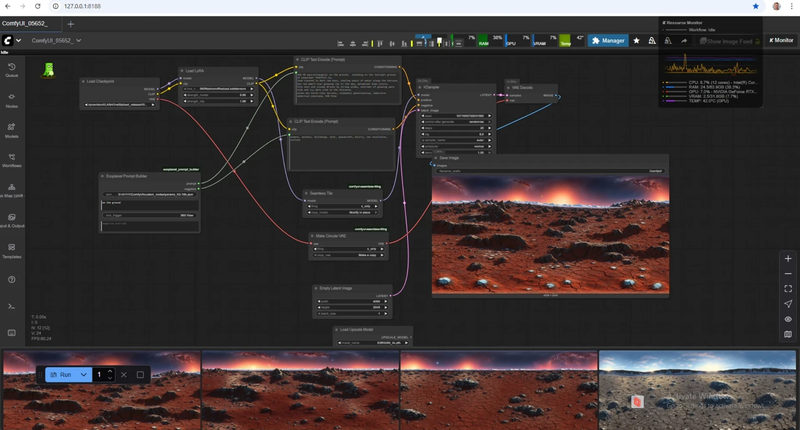Click the Manager button
The height and width of the screenshot is (430, 800).
[x=608, y=40]
